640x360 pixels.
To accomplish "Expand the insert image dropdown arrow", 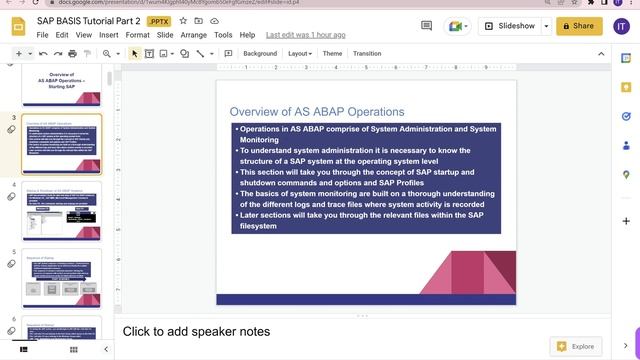I will [172, 53].
